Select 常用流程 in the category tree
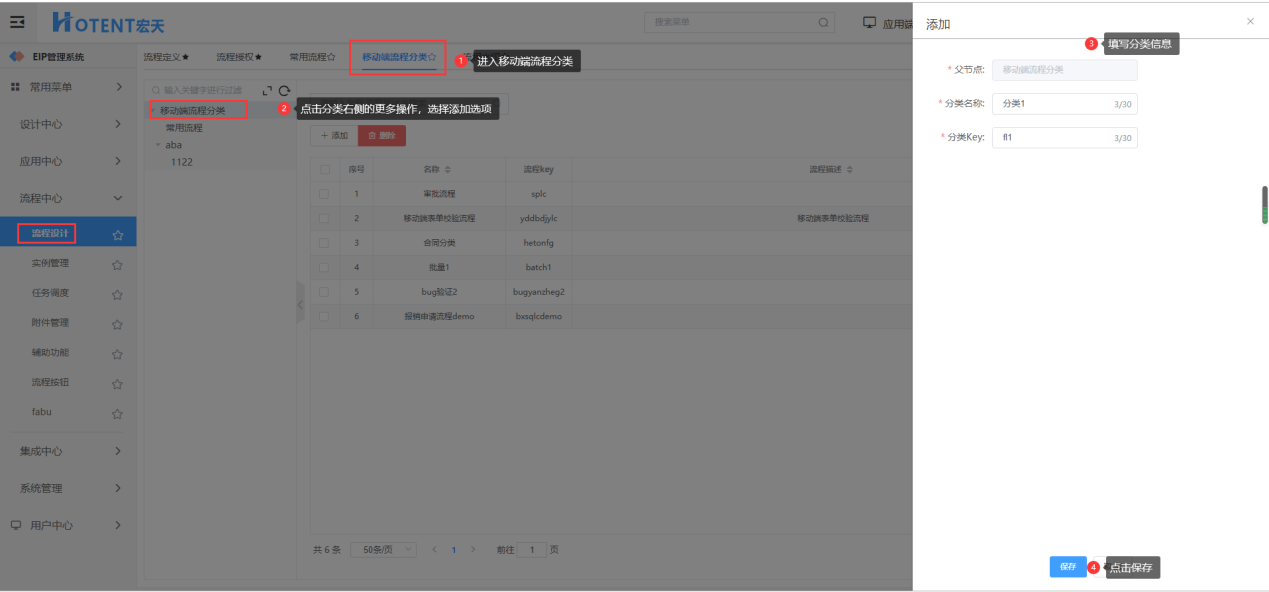 pyautogui.click(x=184, y=128)
